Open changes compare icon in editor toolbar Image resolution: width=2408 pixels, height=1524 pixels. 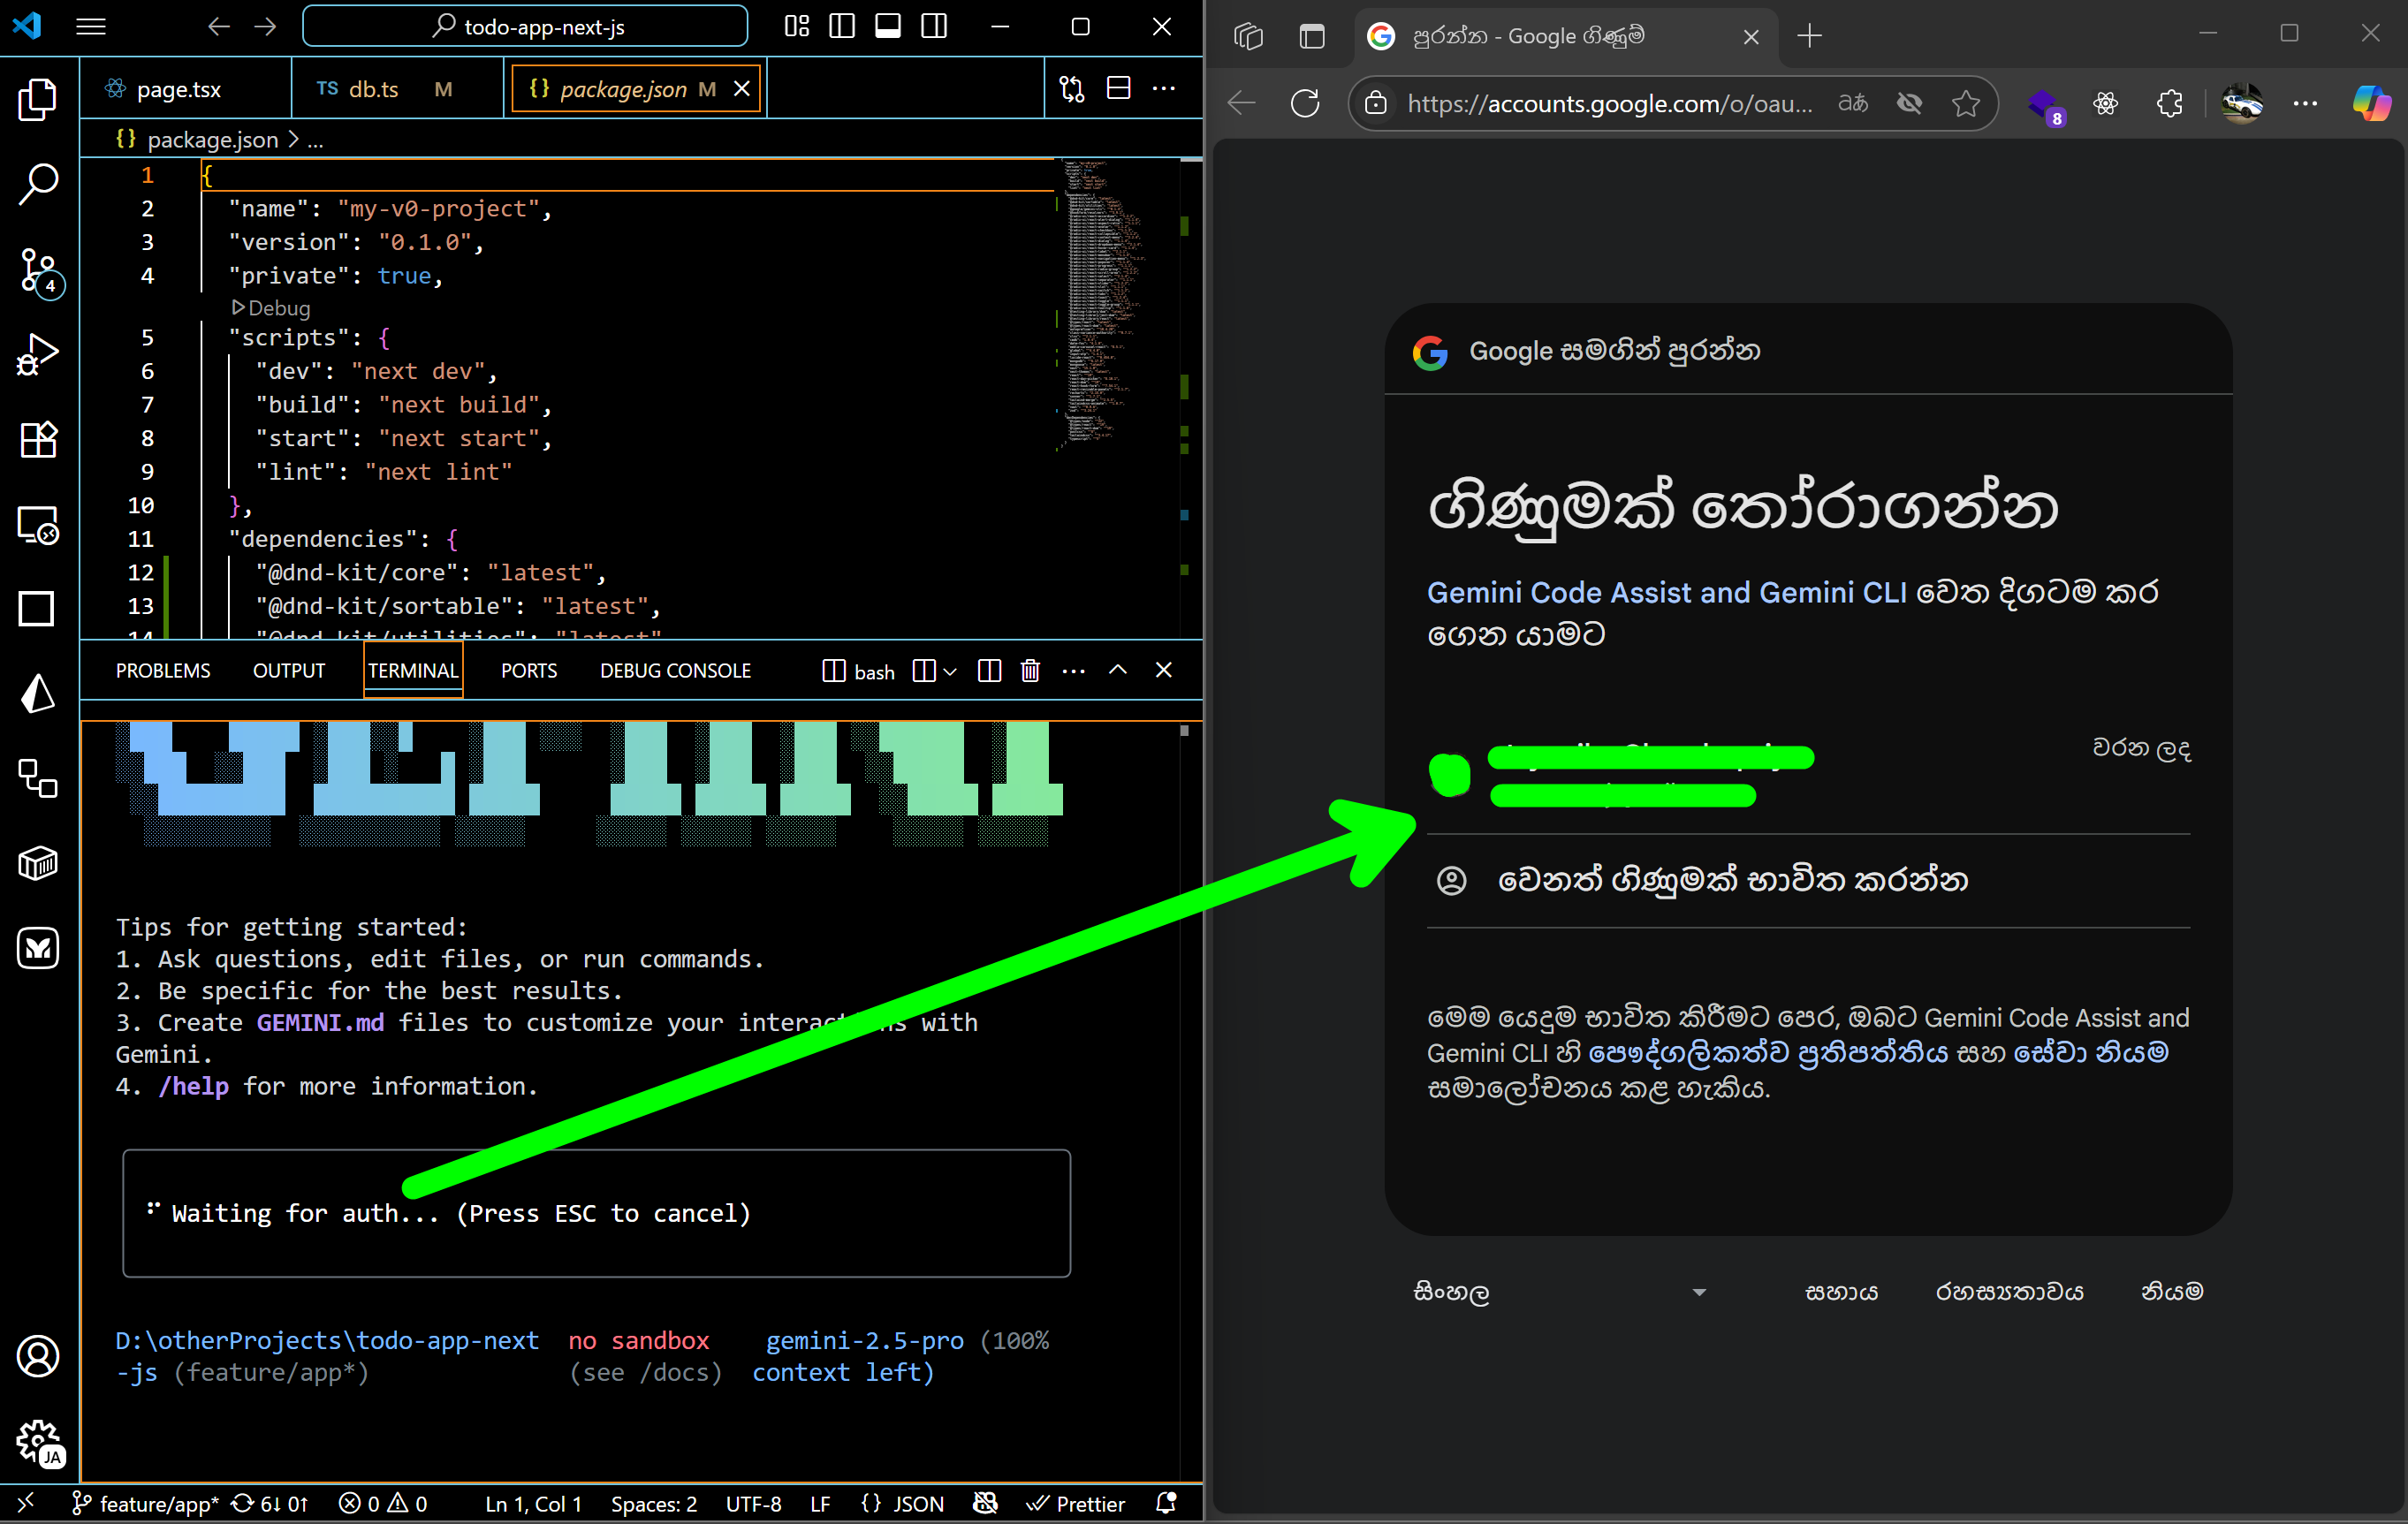(x=1072, y=89)
